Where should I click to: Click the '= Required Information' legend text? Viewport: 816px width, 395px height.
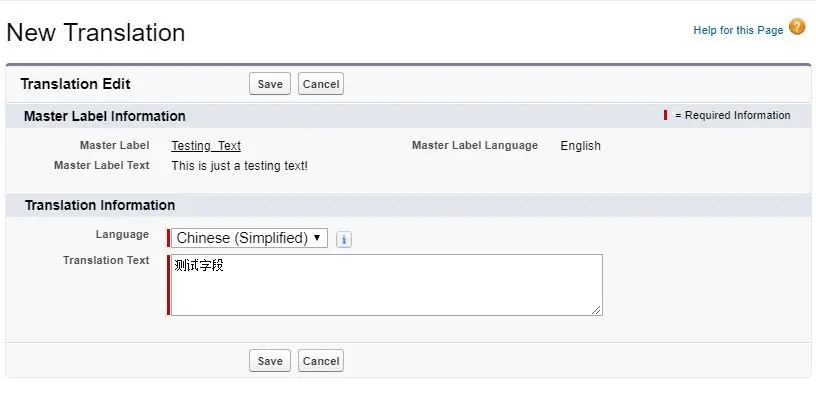[x=732, y=115]
